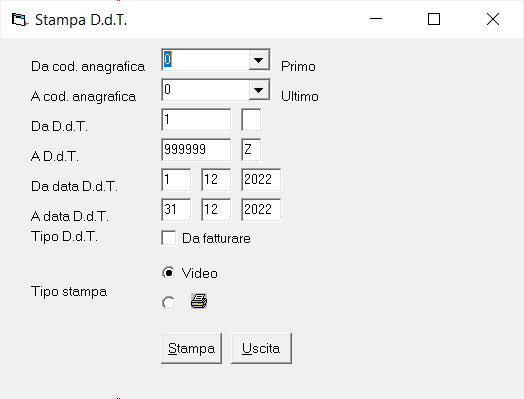Focus the empty Da D.d.T. suffix field
Viewport: 524px width, 399px height.
coord(251,120)
